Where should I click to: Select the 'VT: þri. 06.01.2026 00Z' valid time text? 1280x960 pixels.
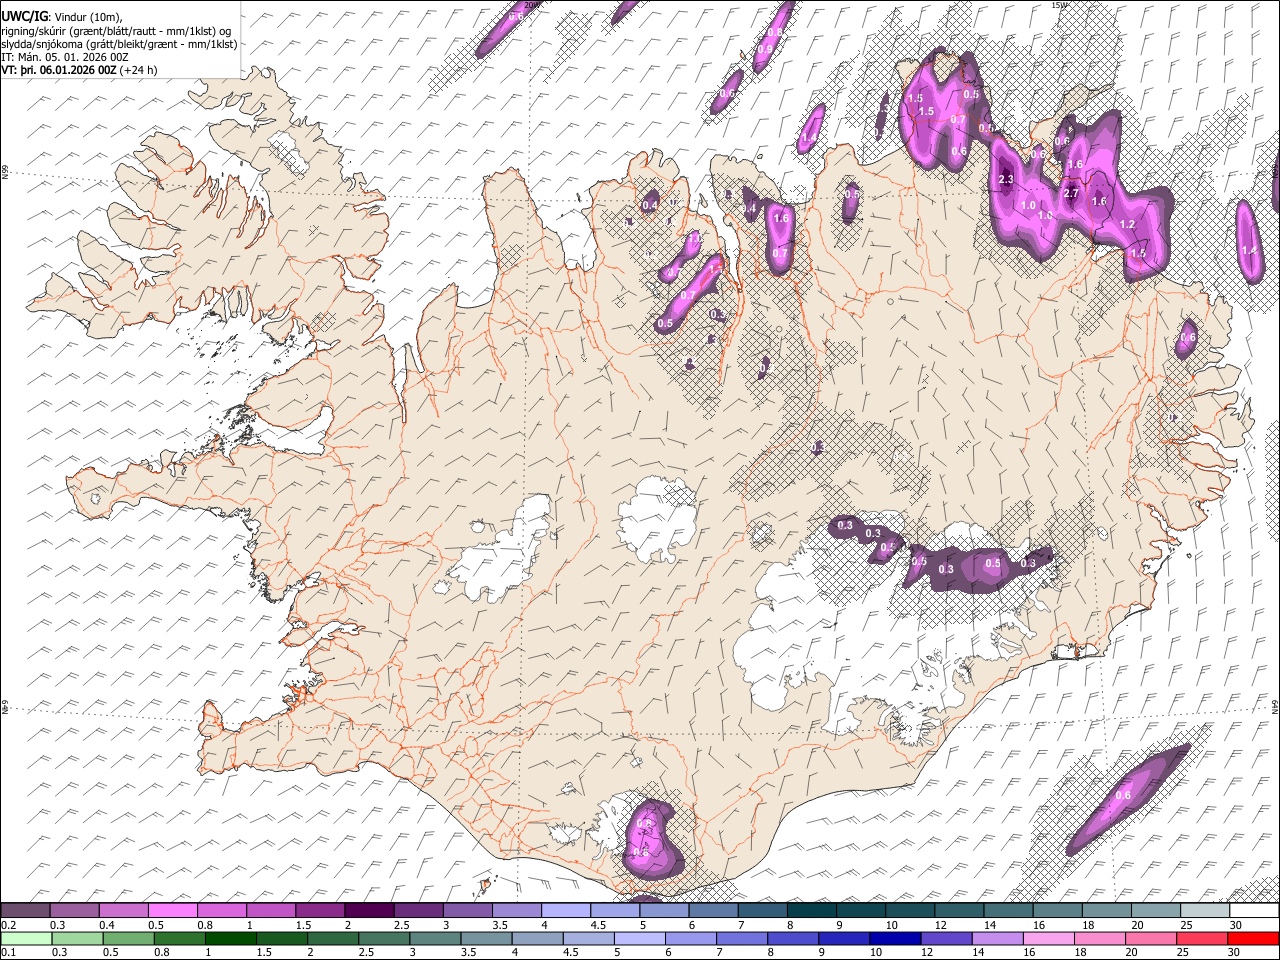coord(59,70)
